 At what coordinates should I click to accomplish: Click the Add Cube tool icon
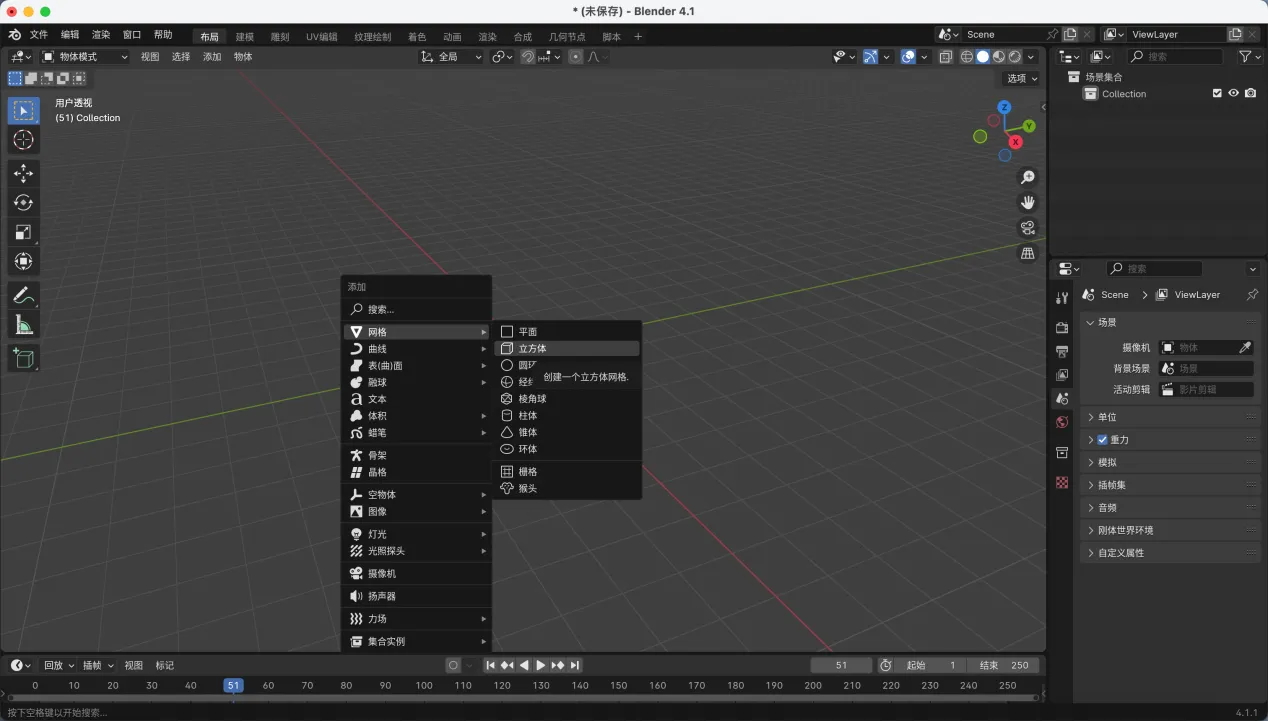click(24, 358)
